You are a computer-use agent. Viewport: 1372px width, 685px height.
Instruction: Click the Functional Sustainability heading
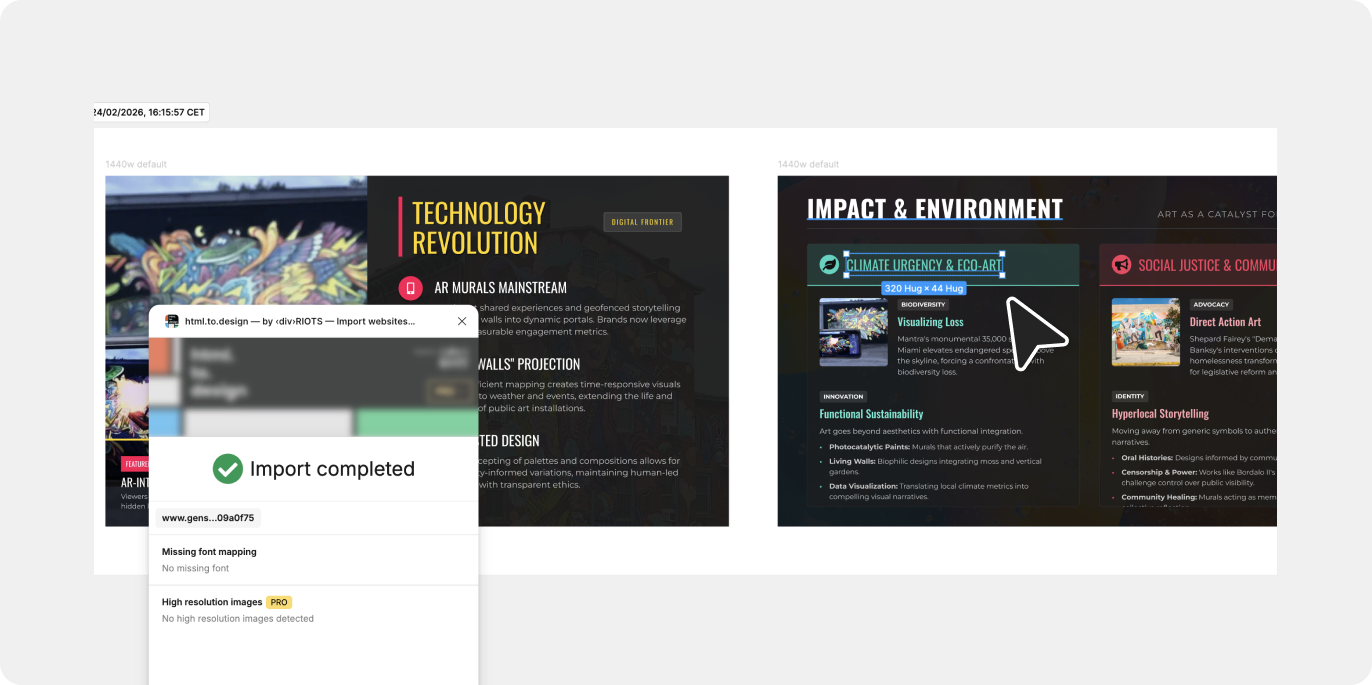coord(871,413)
